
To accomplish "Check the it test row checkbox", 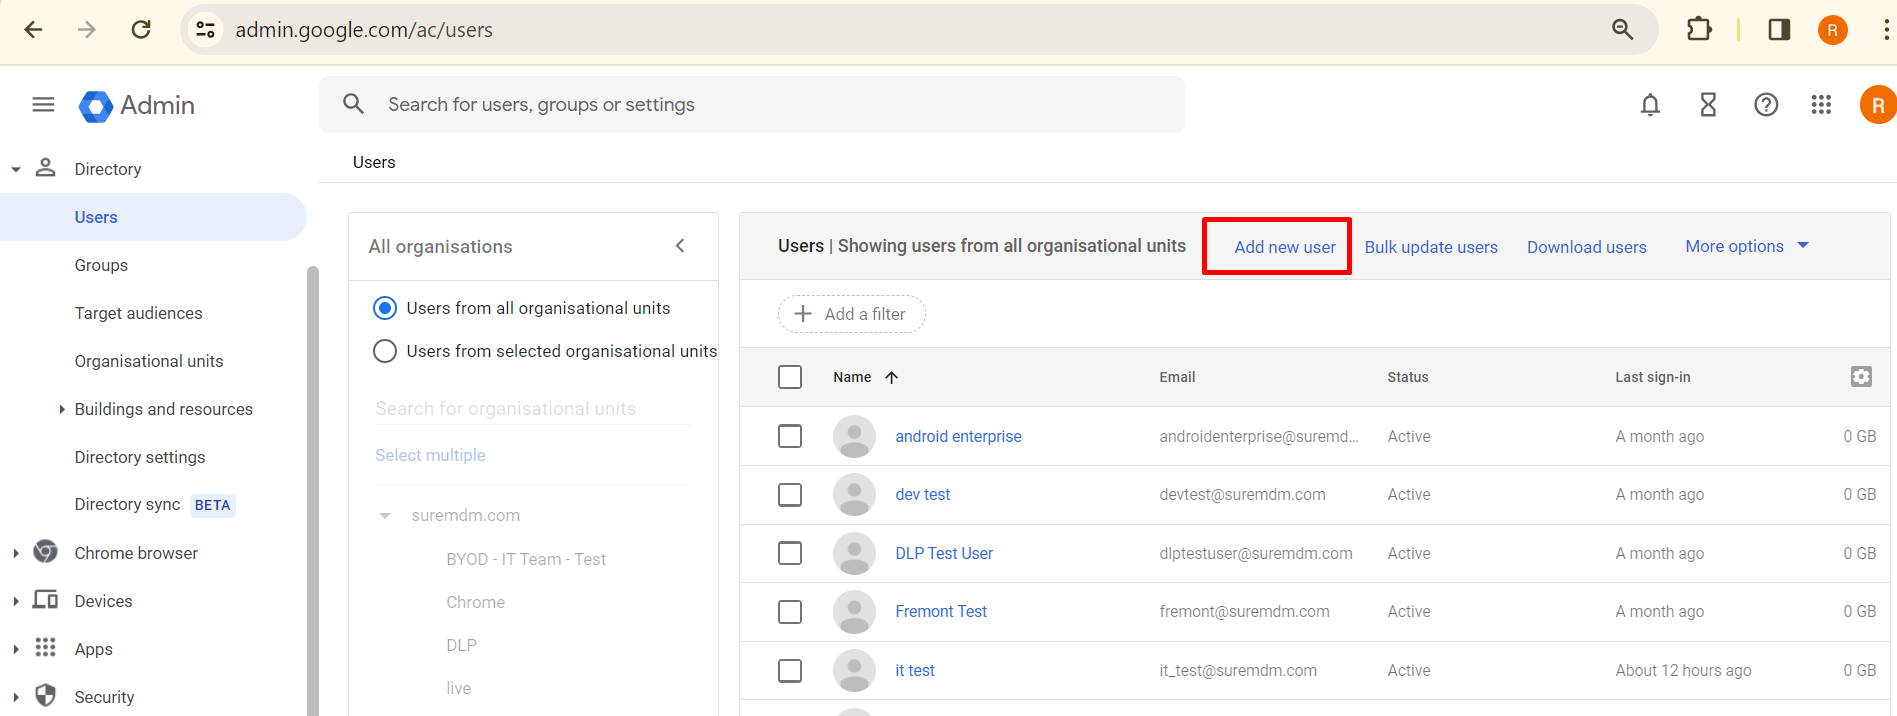I will click(790, 670).
